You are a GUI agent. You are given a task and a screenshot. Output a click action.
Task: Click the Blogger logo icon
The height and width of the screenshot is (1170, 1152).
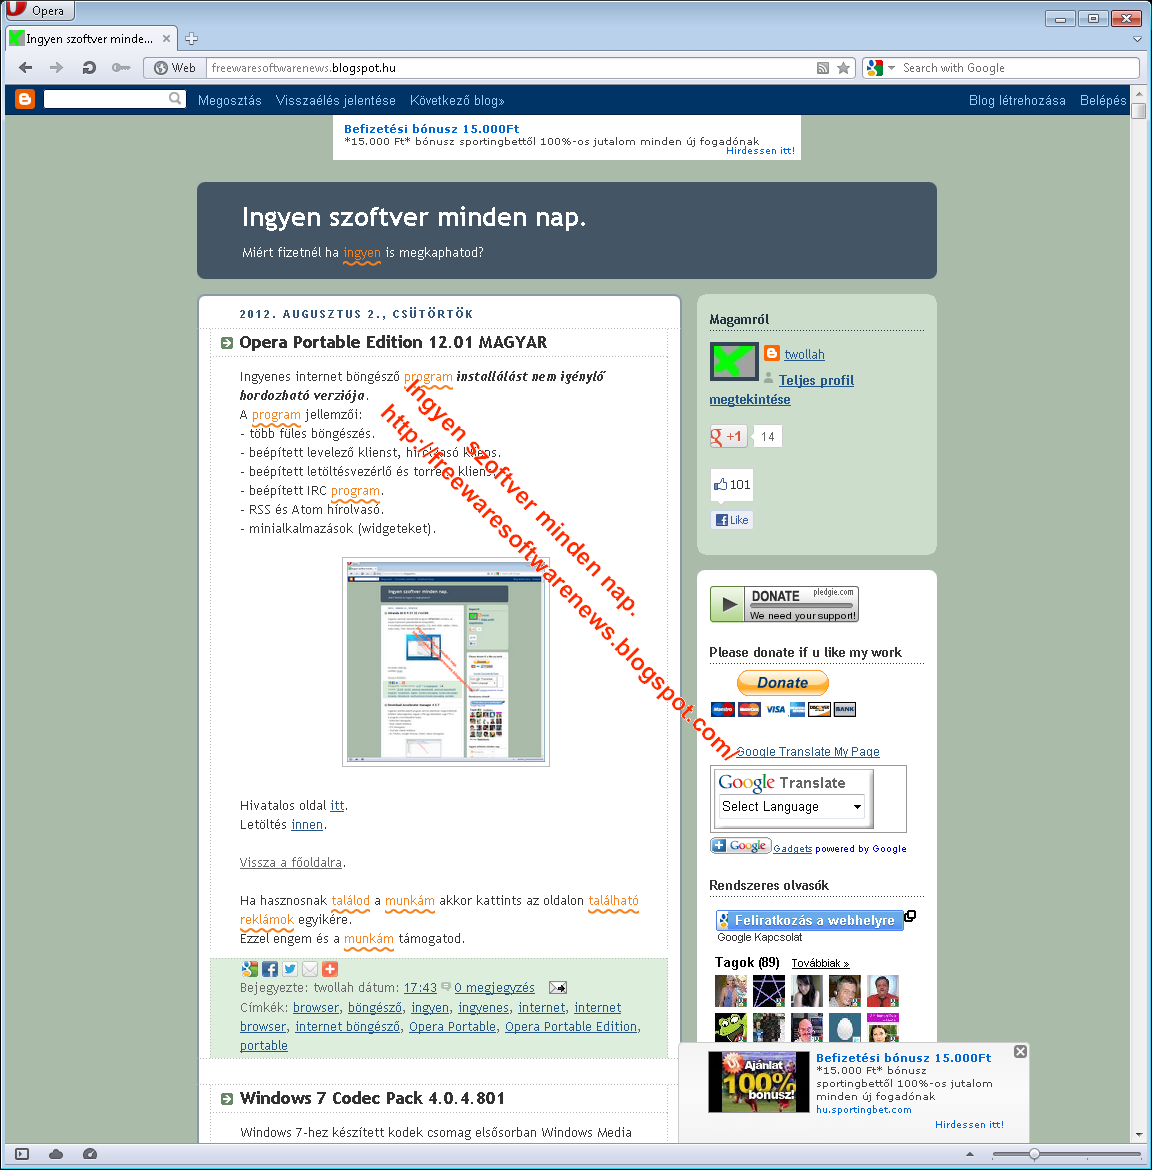pos(25,99)
